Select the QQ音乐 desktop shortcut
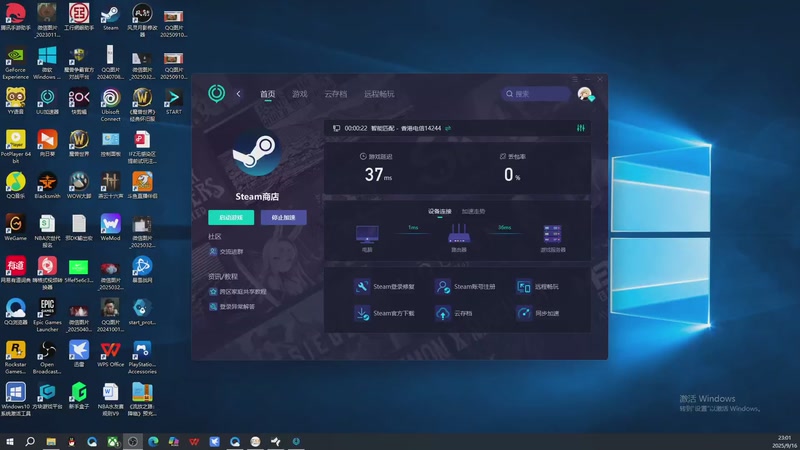Viewport: 800px width, 450px height. (15, 186)
